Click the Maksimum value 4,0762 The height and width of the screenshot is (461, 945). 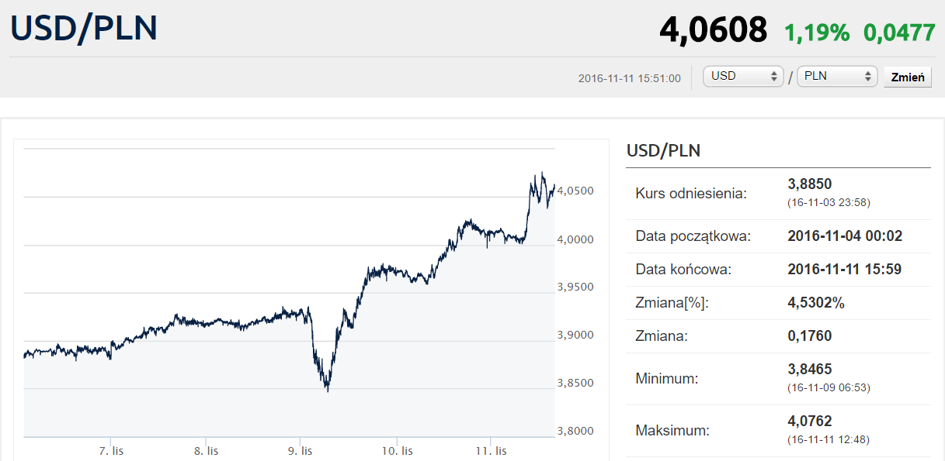click(x=810, y=421)
